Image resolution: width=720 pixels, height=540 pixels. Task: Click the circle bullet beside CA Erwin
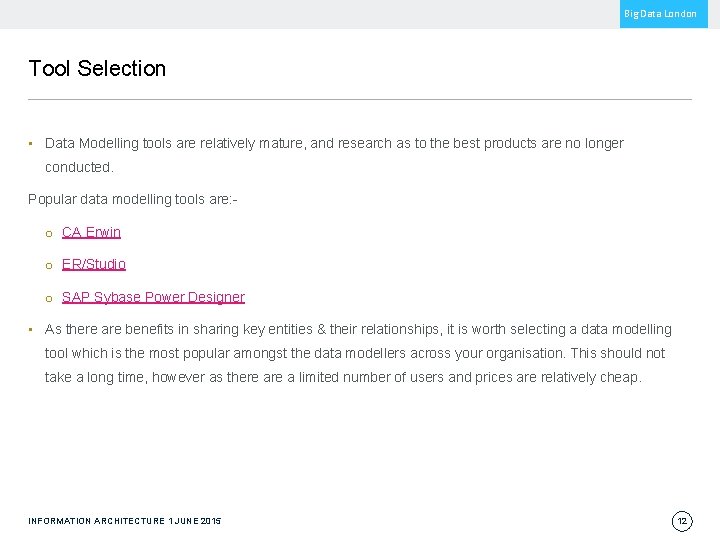(47, 233)
